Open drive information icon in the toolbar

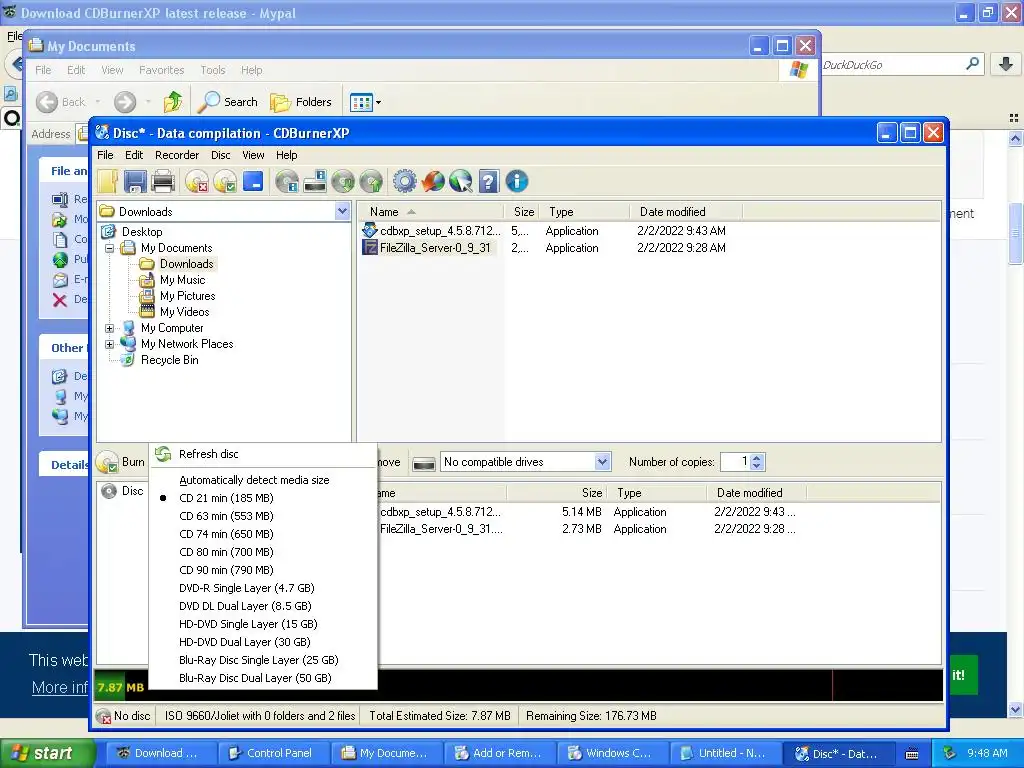[x=315, y=182]
